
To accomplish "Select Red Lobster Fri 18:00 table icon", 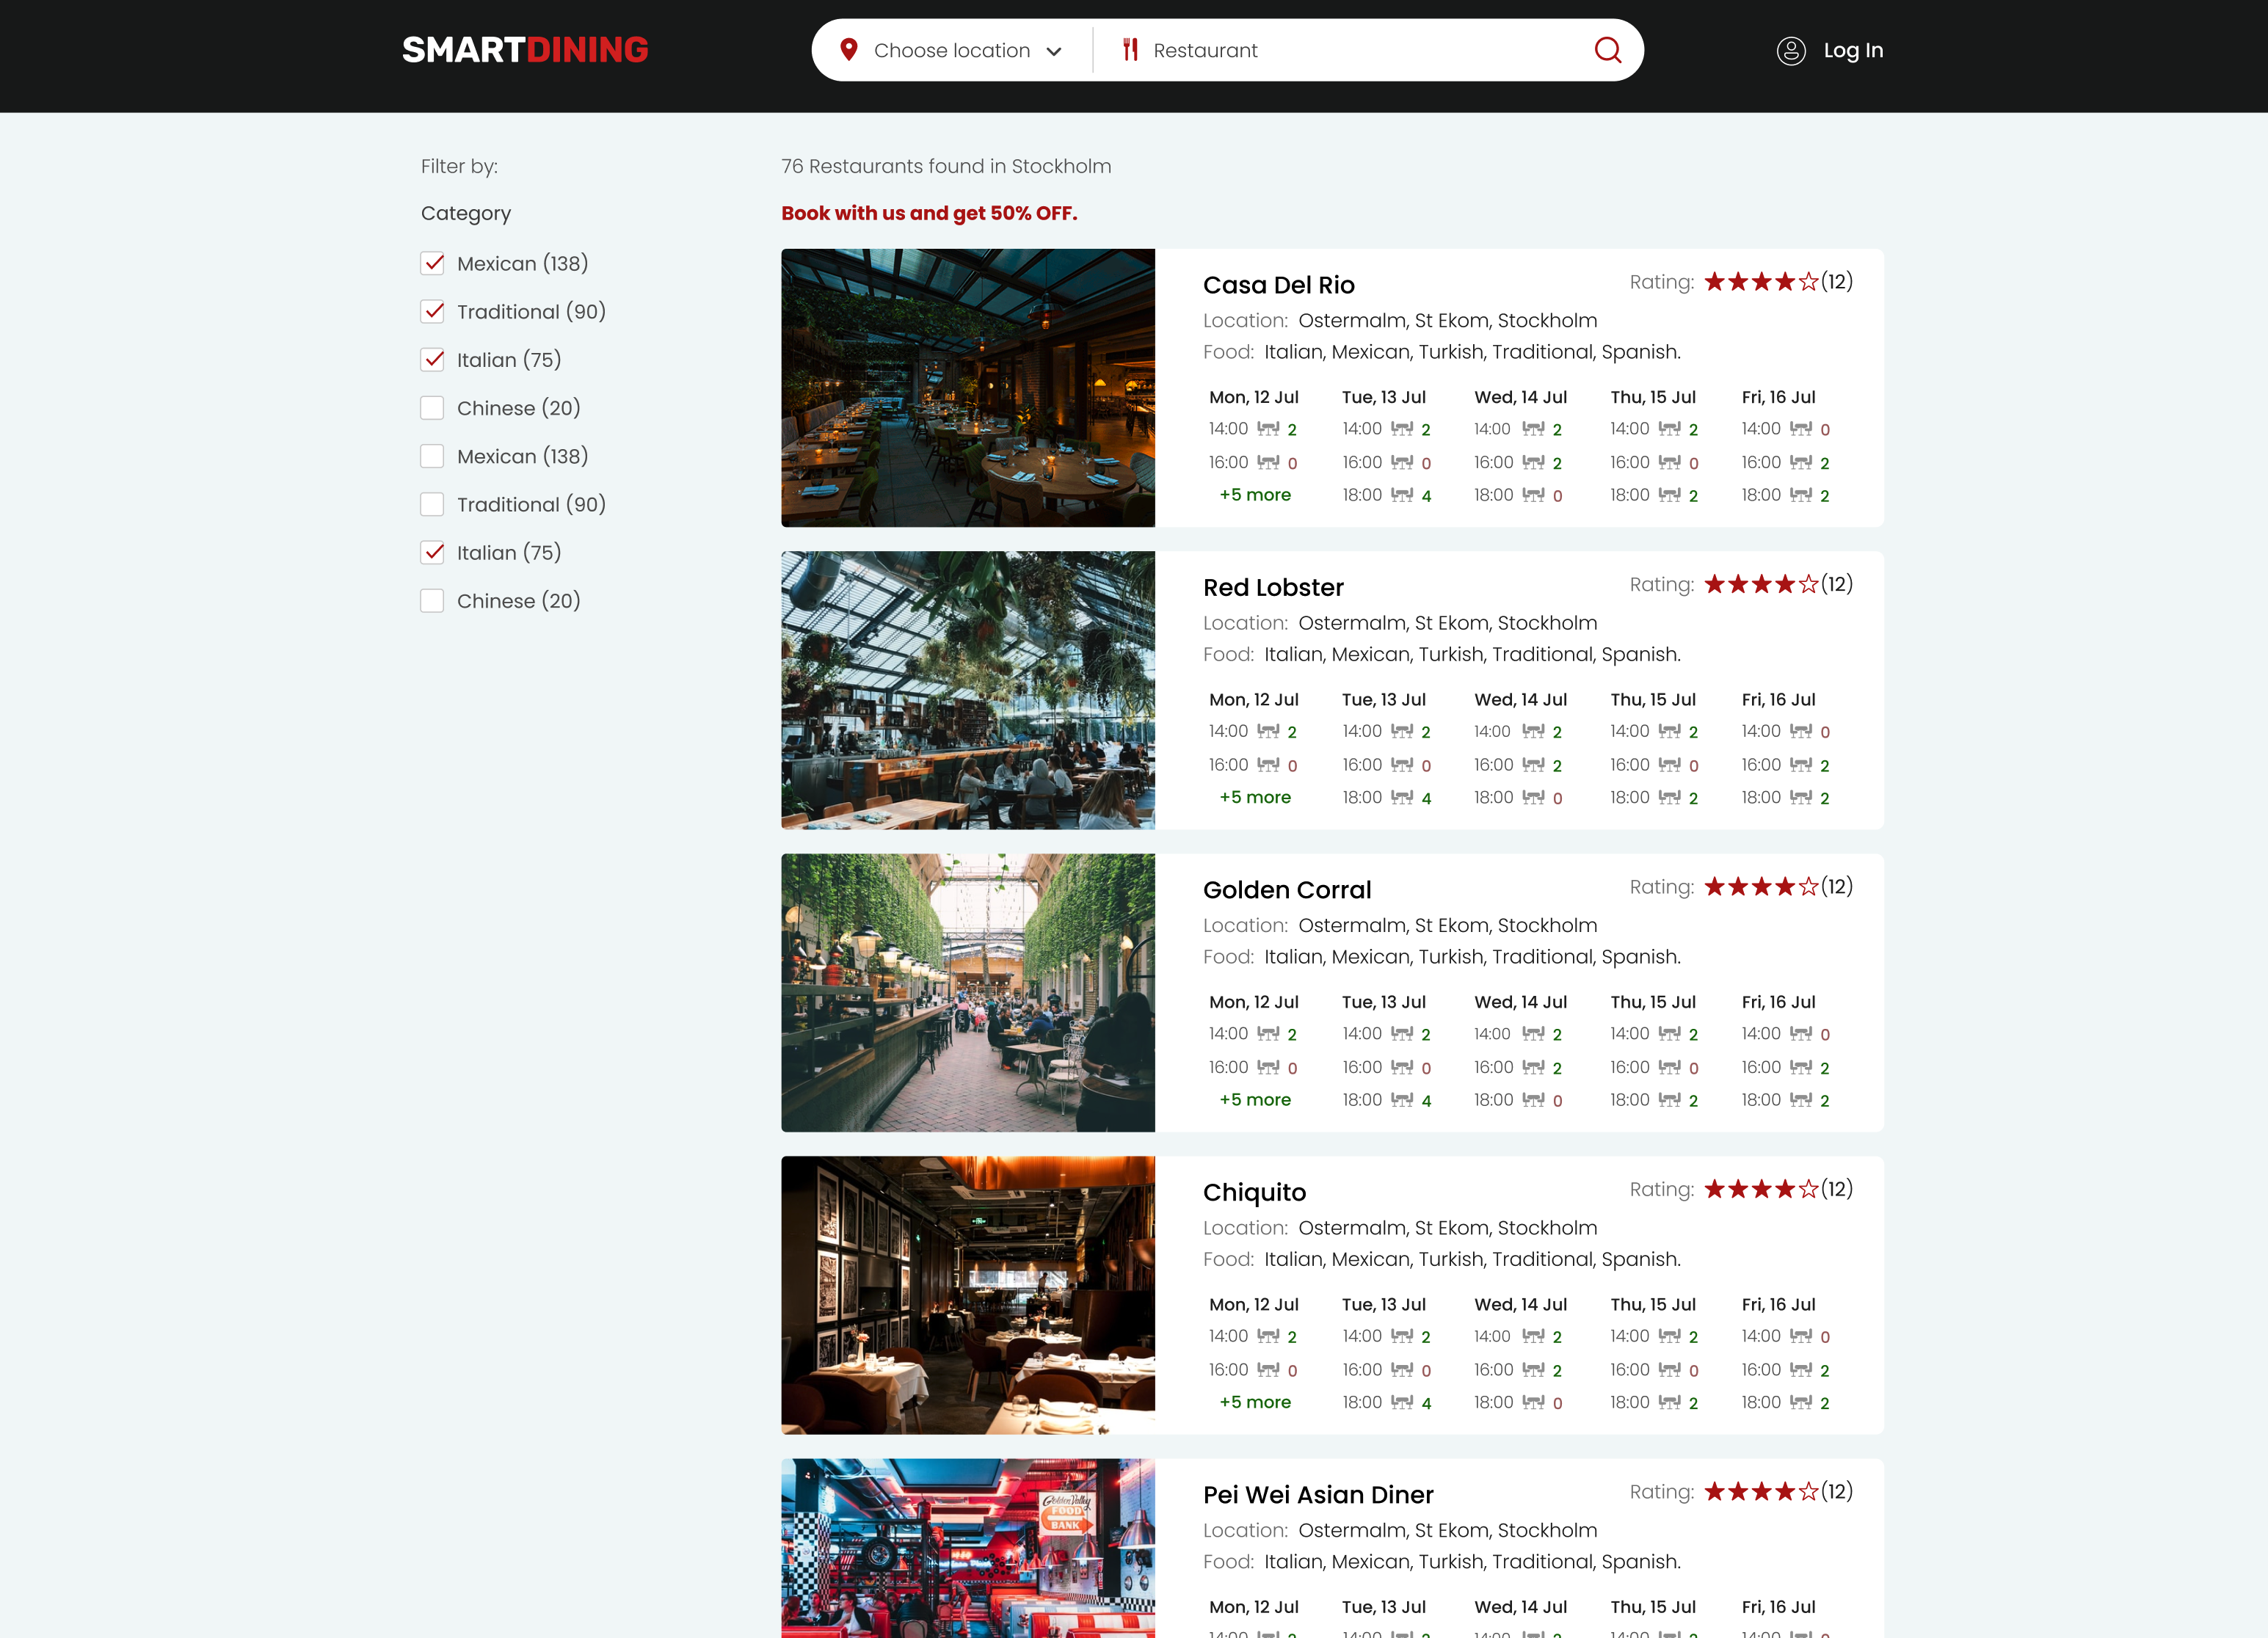I will (x=1800, y=797).
